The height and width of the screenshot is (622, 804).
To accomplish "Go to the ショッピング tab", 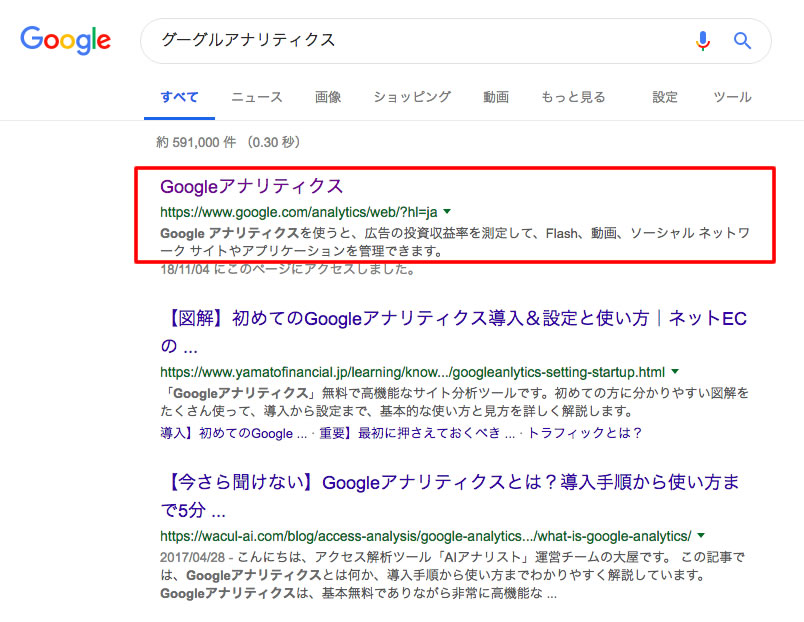I will (x=412, y=97).
